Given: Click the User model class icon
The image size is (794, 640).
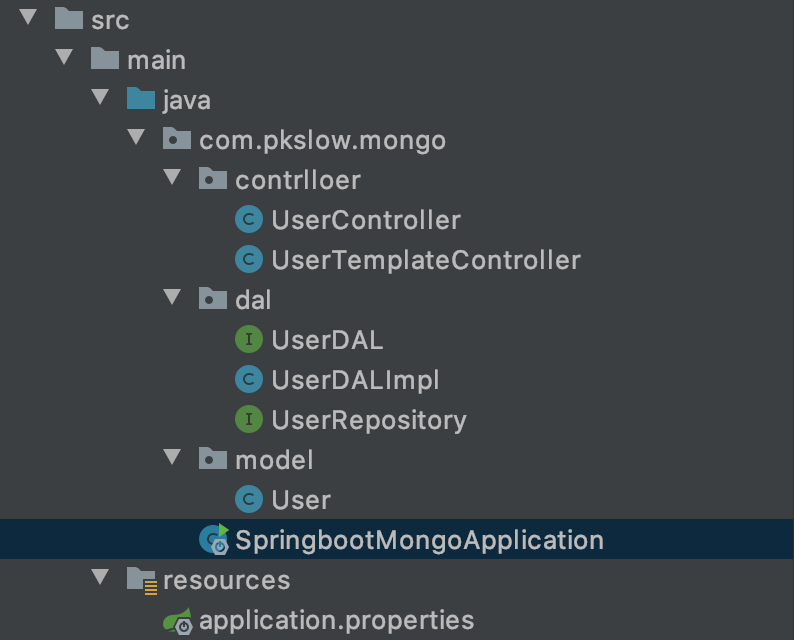Looking at the screenshot, I should (x=248, y=499).
